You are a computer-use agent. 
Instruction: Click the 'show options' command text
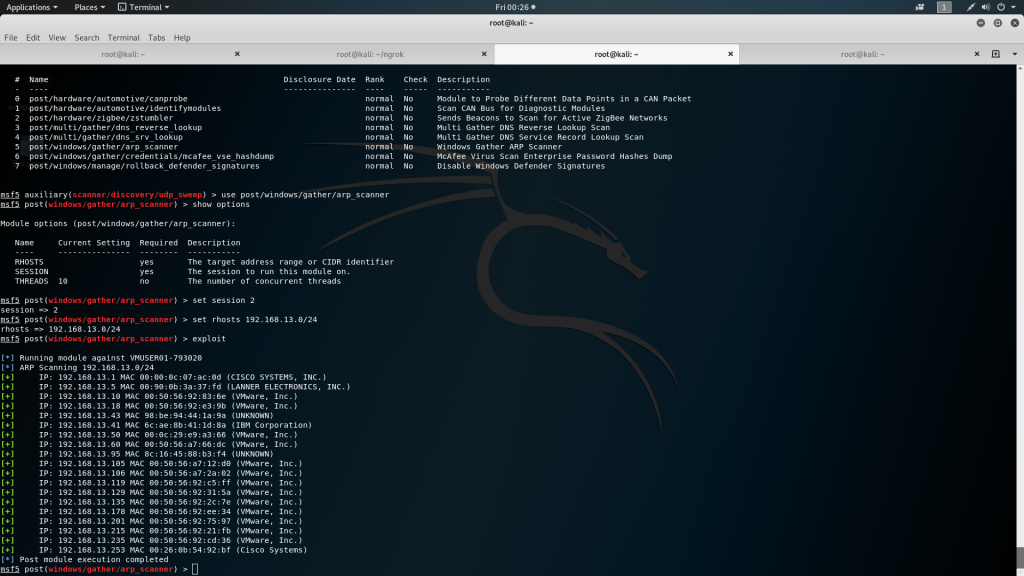pyautogui.click(x=221, y=204)
